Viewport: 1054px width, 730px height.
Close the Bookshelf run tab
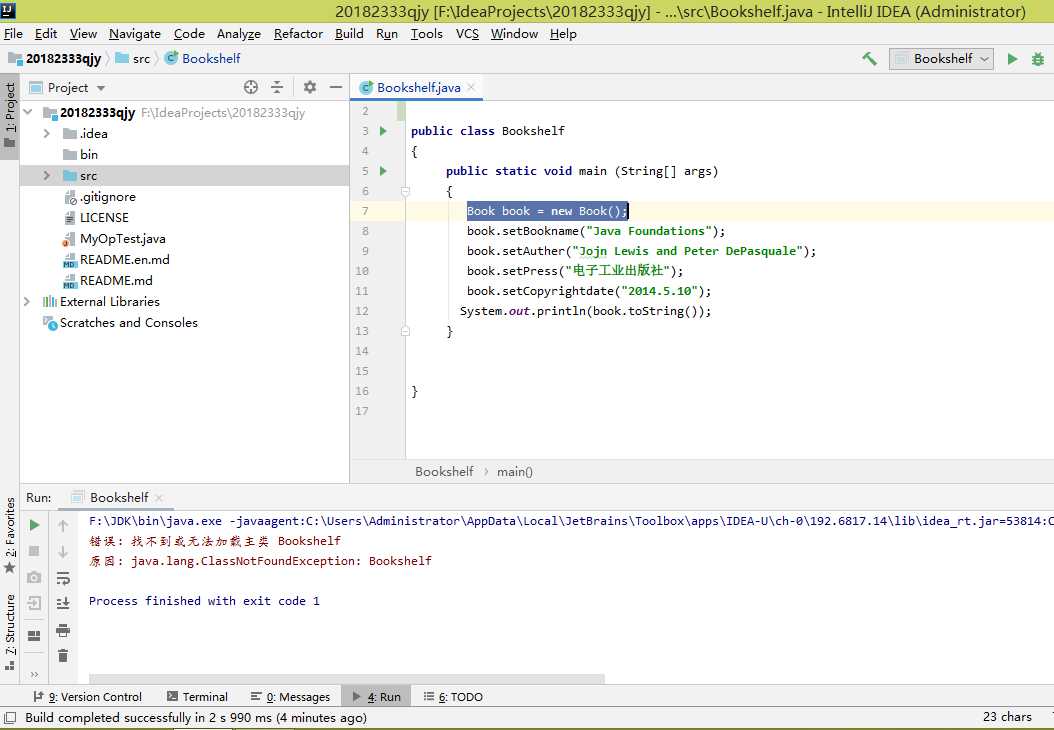pos(159,498)
